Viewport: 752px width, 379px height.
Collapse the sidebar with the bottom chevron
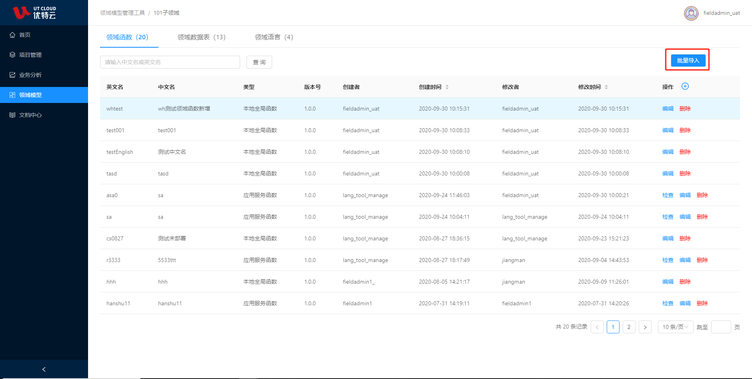pos(44,369)
